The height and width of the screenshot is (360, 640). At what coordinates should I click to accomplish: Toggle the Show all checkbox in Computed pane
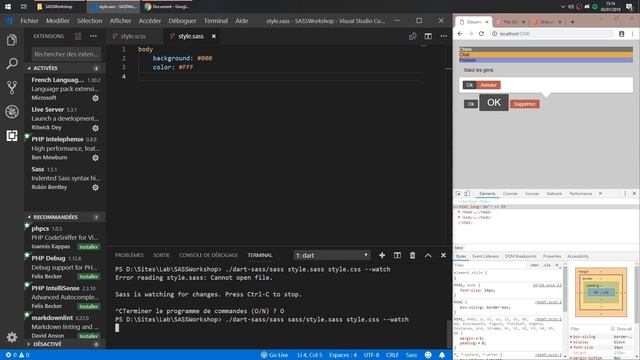click(613, 329)
